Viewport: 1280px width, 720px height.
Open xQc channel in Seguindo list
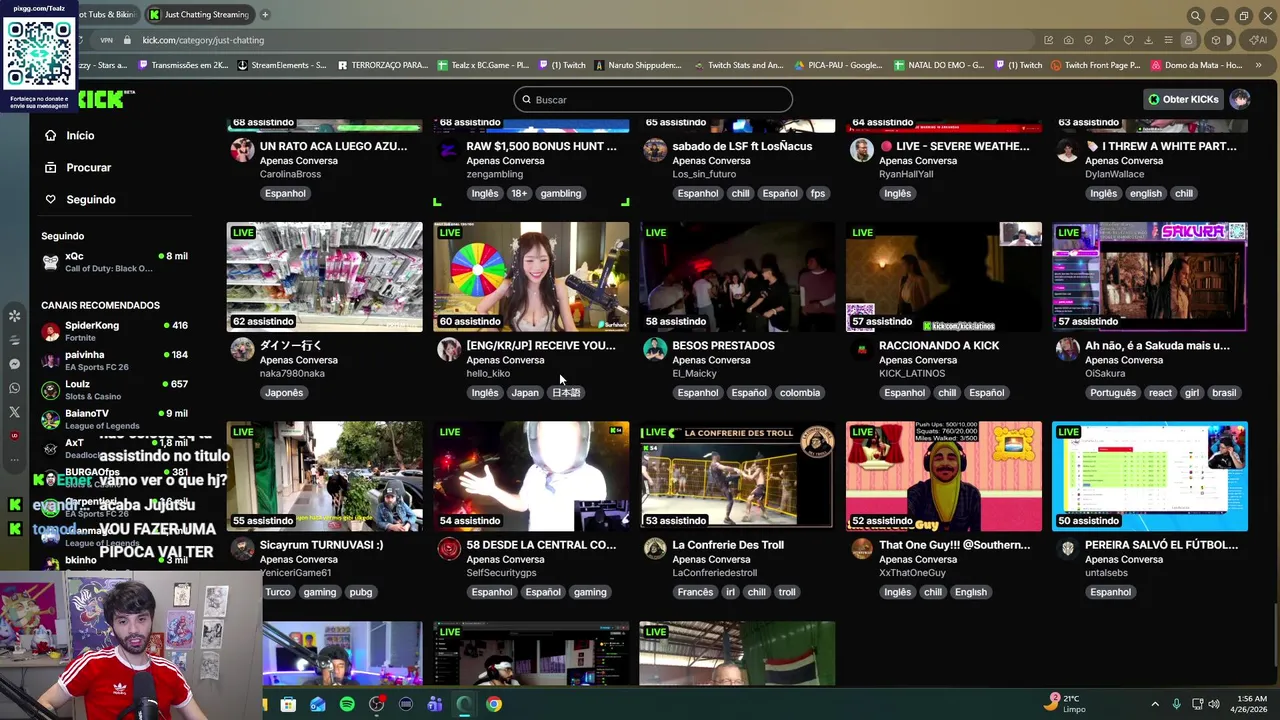pyautogui.click(x=114, y=262)
